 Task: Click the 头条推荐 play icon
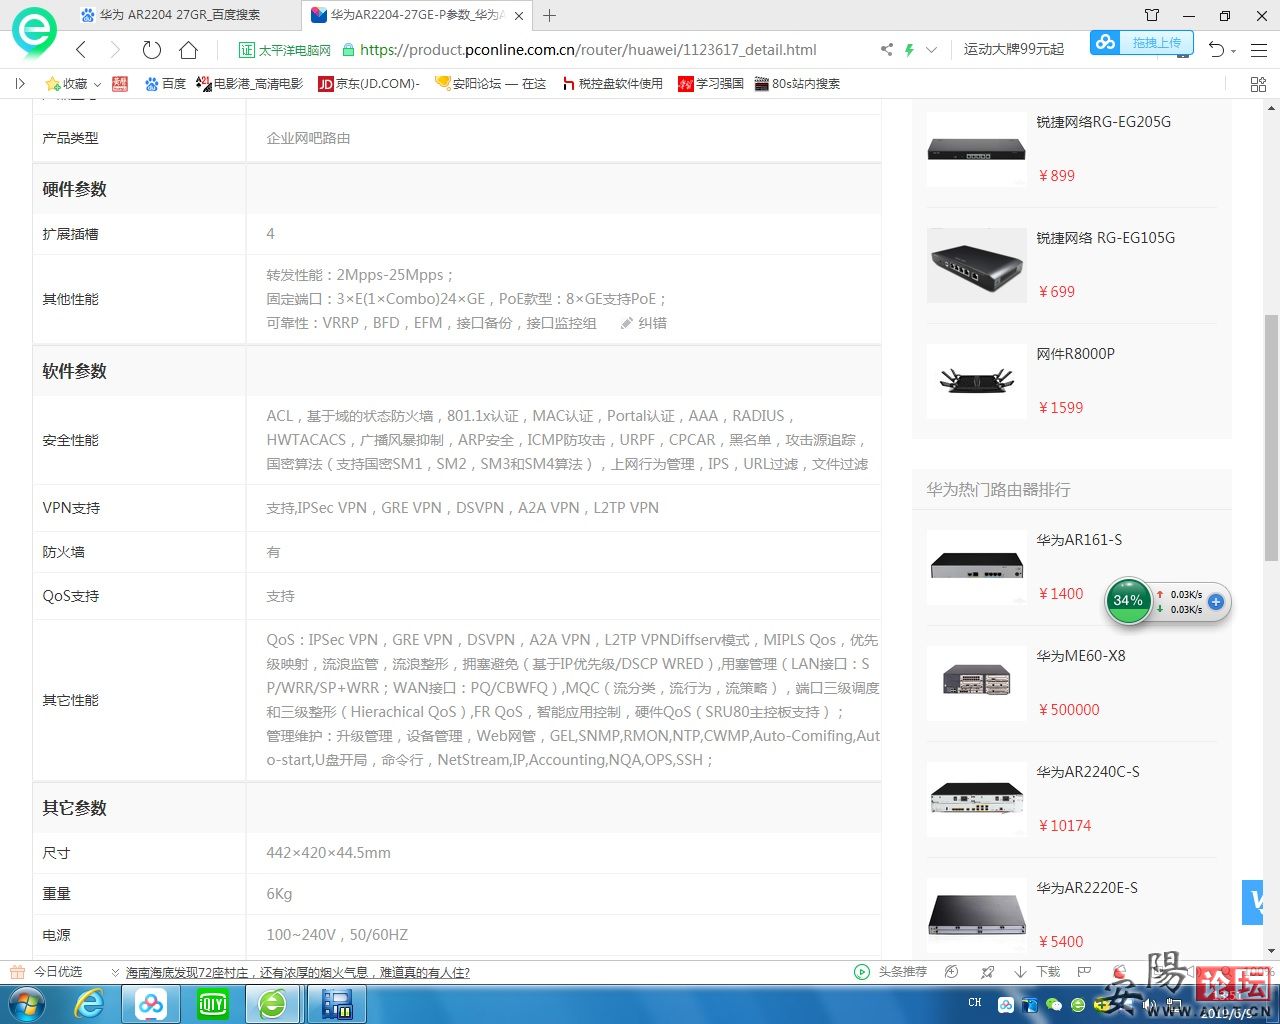pos(862,972)
